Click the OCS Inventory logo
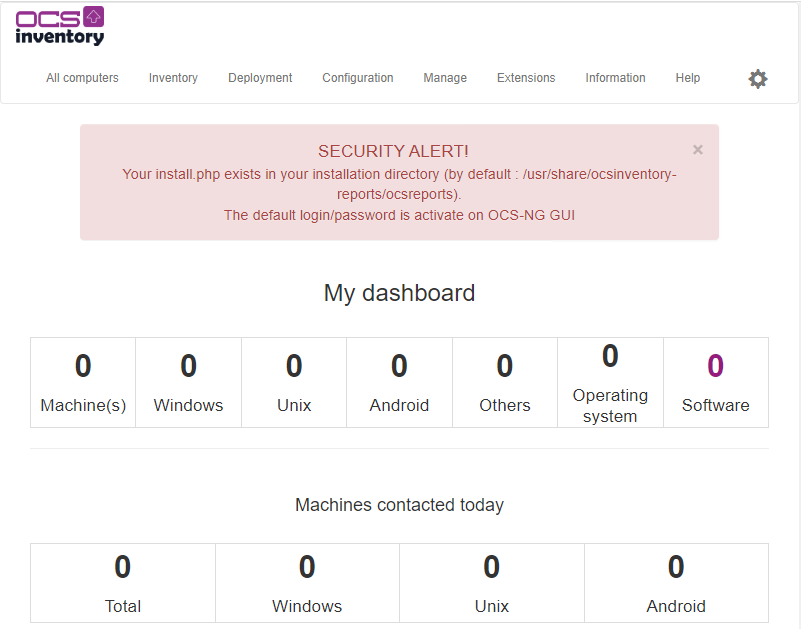Screen dimensions: 801x629 point(60,26)
